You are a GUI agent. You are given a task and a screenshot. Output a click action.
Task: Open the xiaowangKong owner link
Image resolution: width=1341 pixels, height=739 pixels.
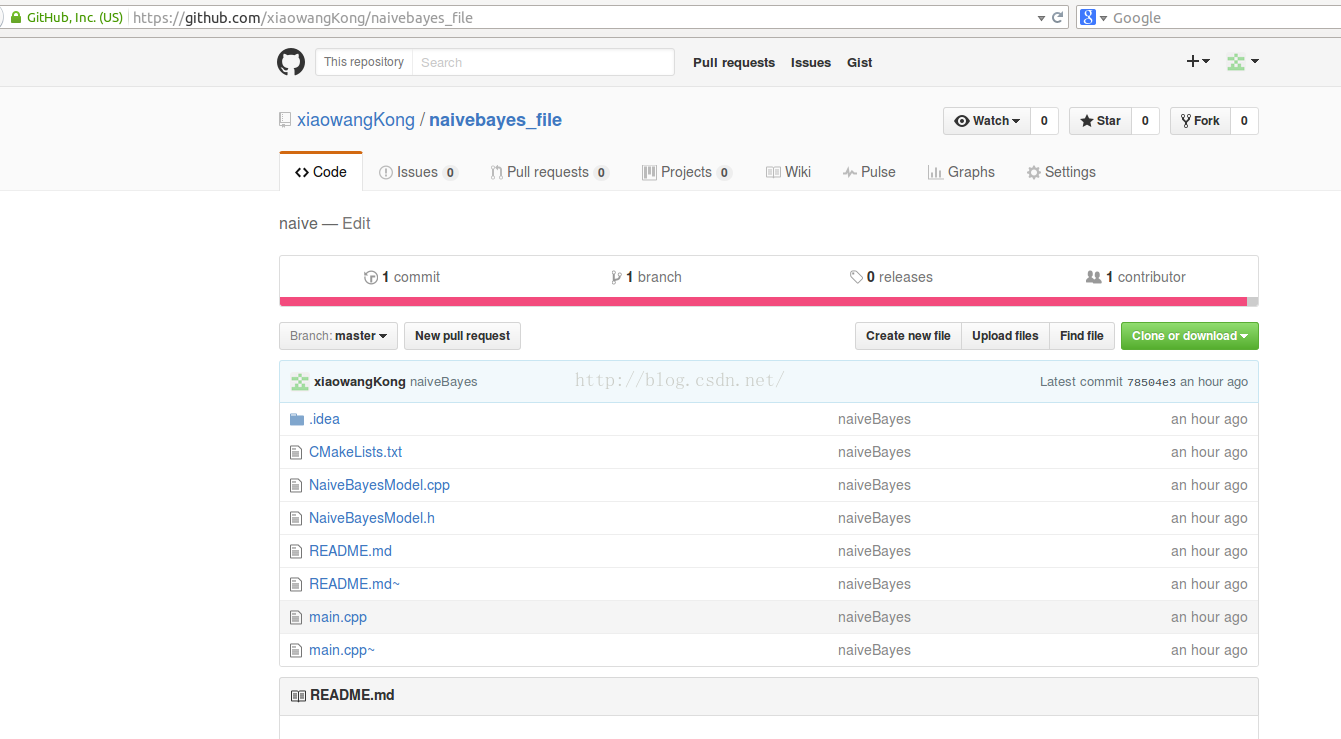coord(356,120)
